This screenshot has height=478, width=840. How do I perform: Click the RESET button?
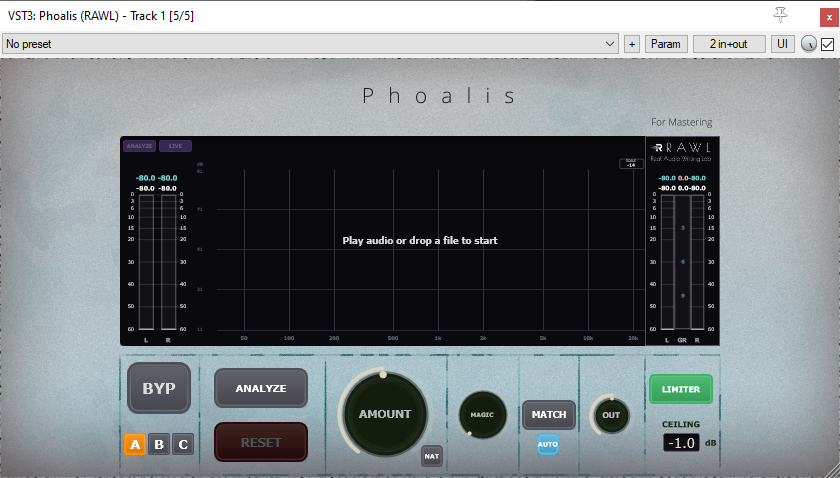pos(261,442)
